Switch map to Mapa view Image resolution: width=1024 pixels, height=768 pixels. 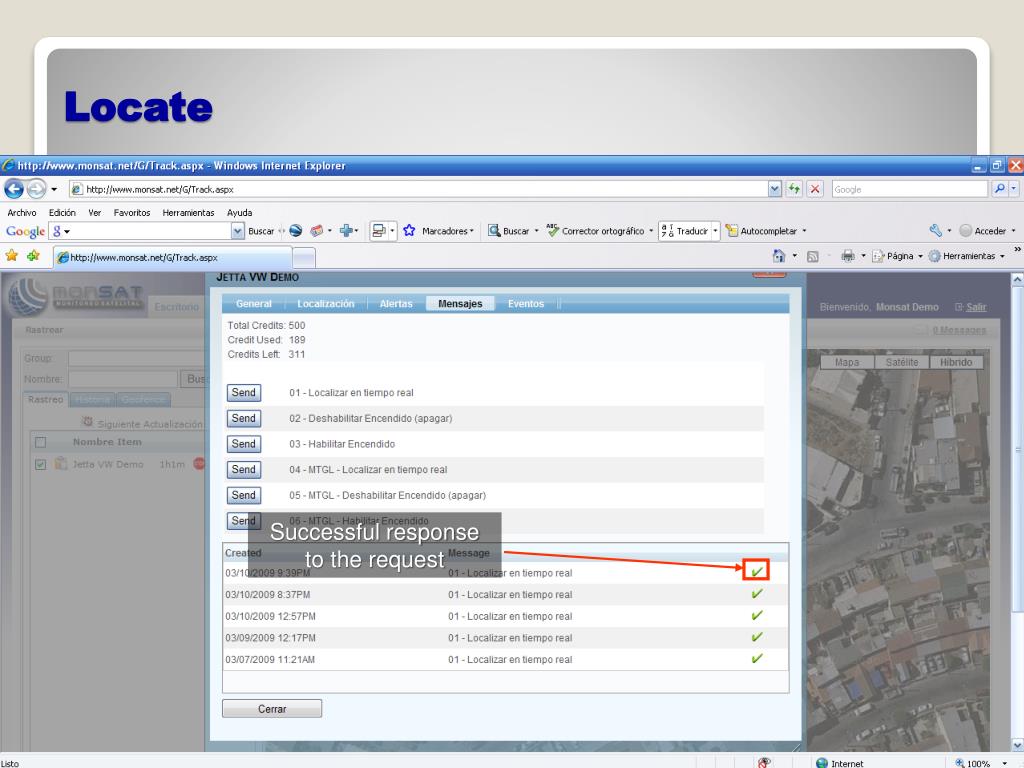pos(847,362)
